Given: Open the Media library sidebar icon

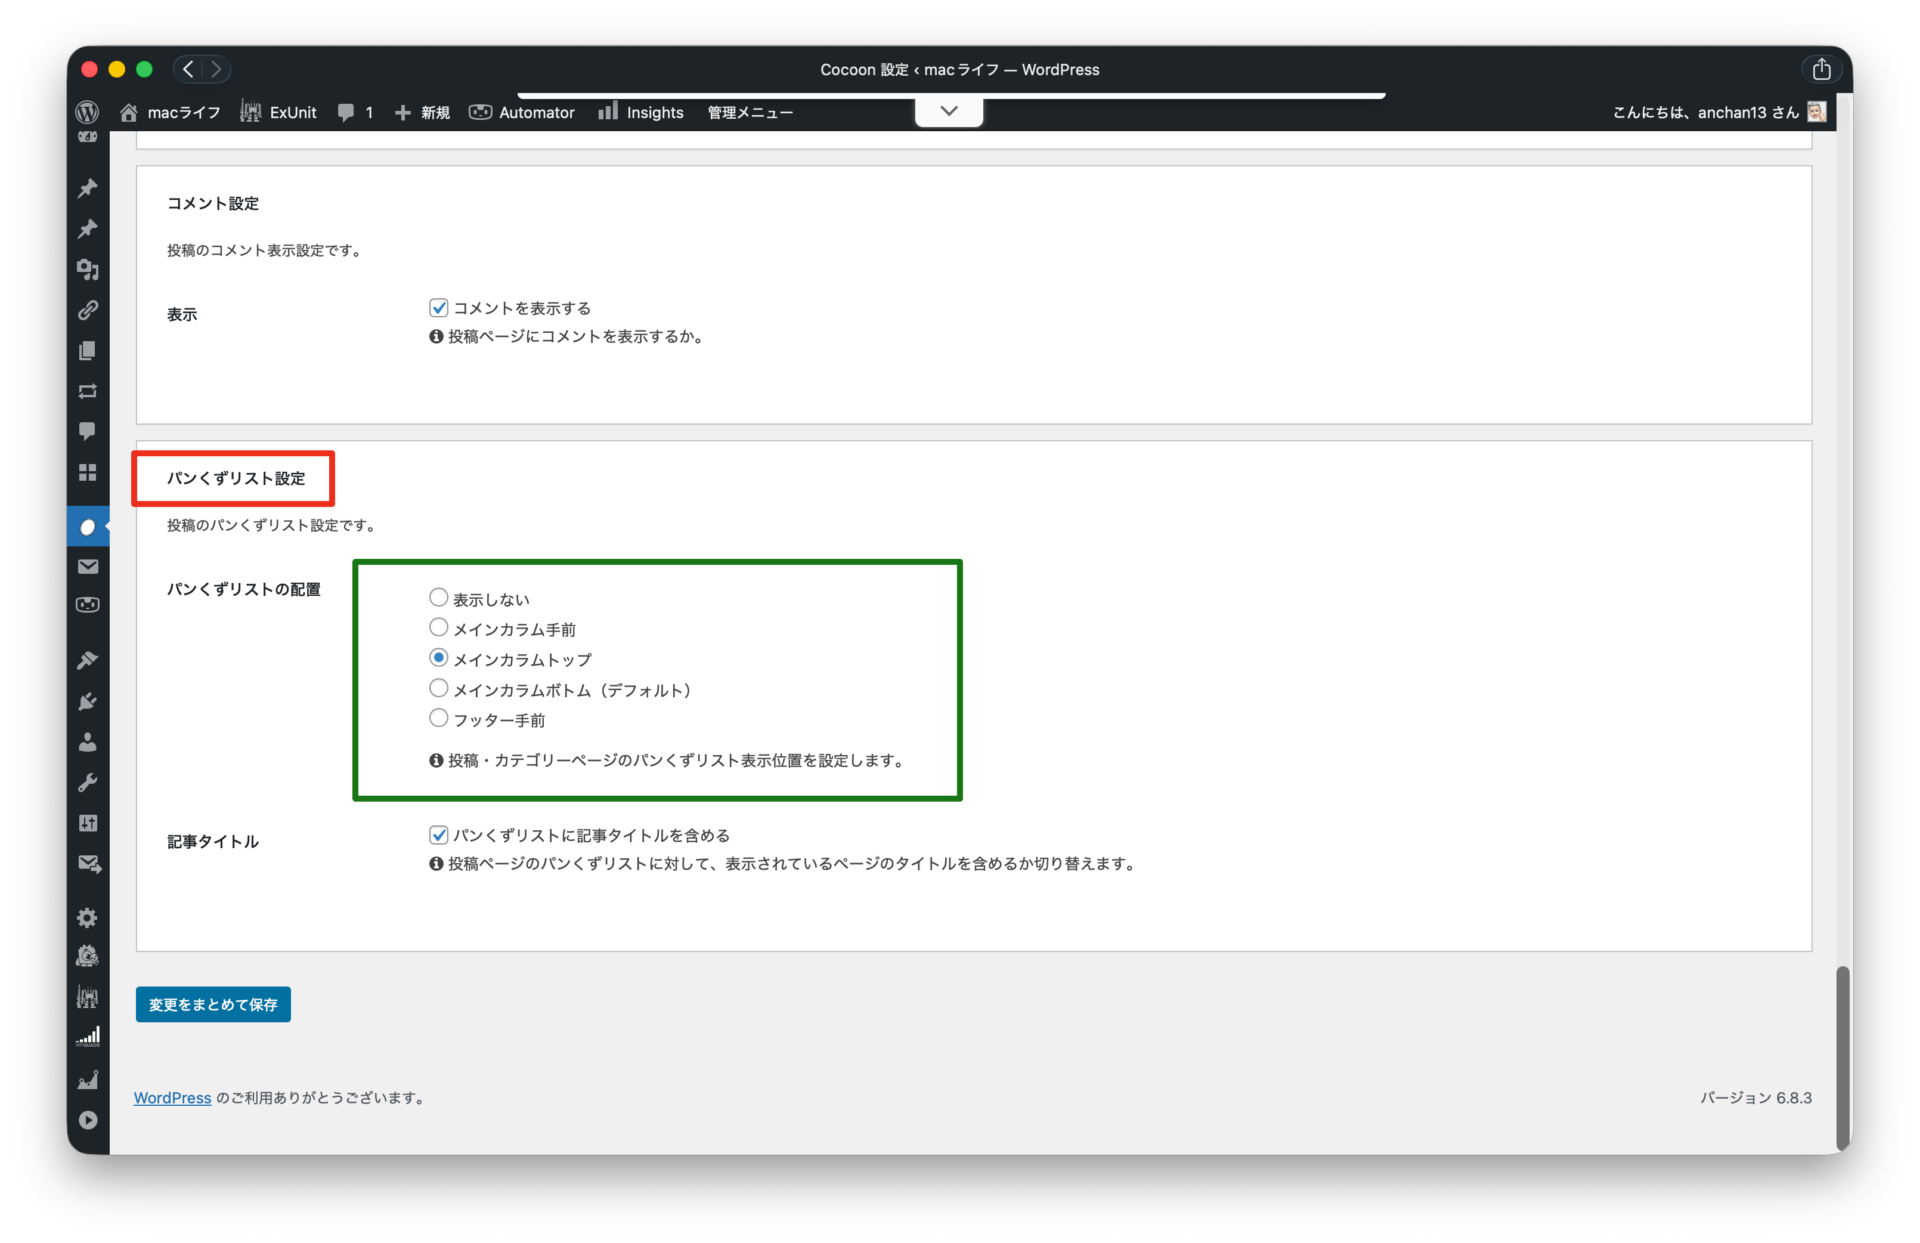Looking at the screenshot, I should click(87, 269).
